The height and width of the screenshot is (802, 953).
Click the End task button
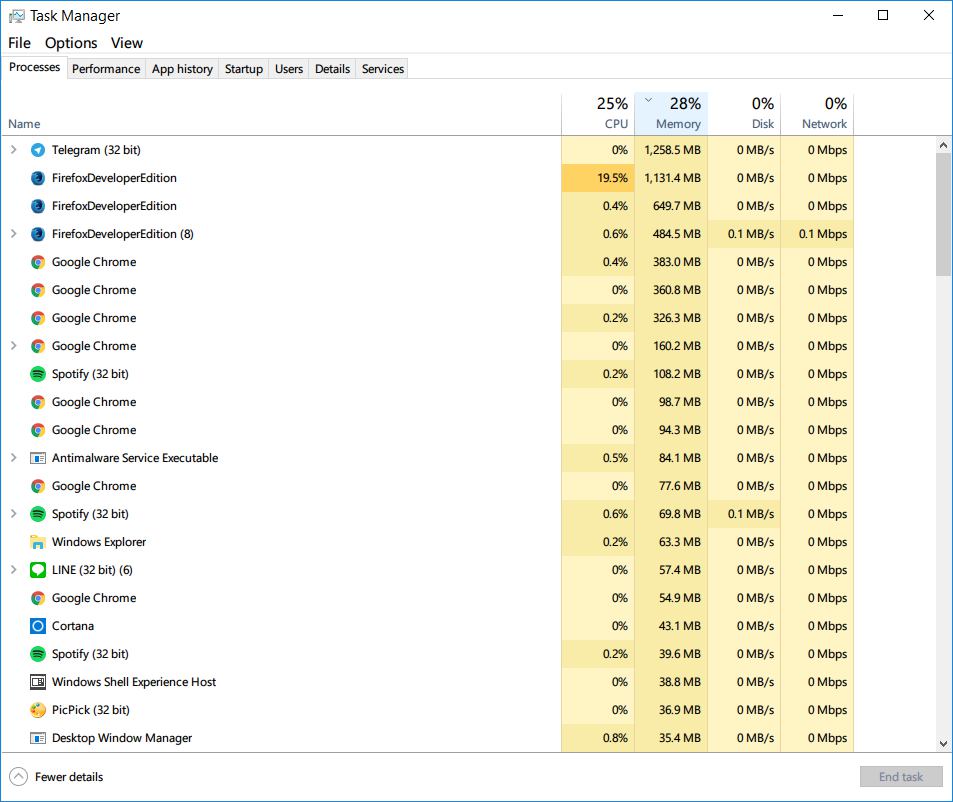901,776
